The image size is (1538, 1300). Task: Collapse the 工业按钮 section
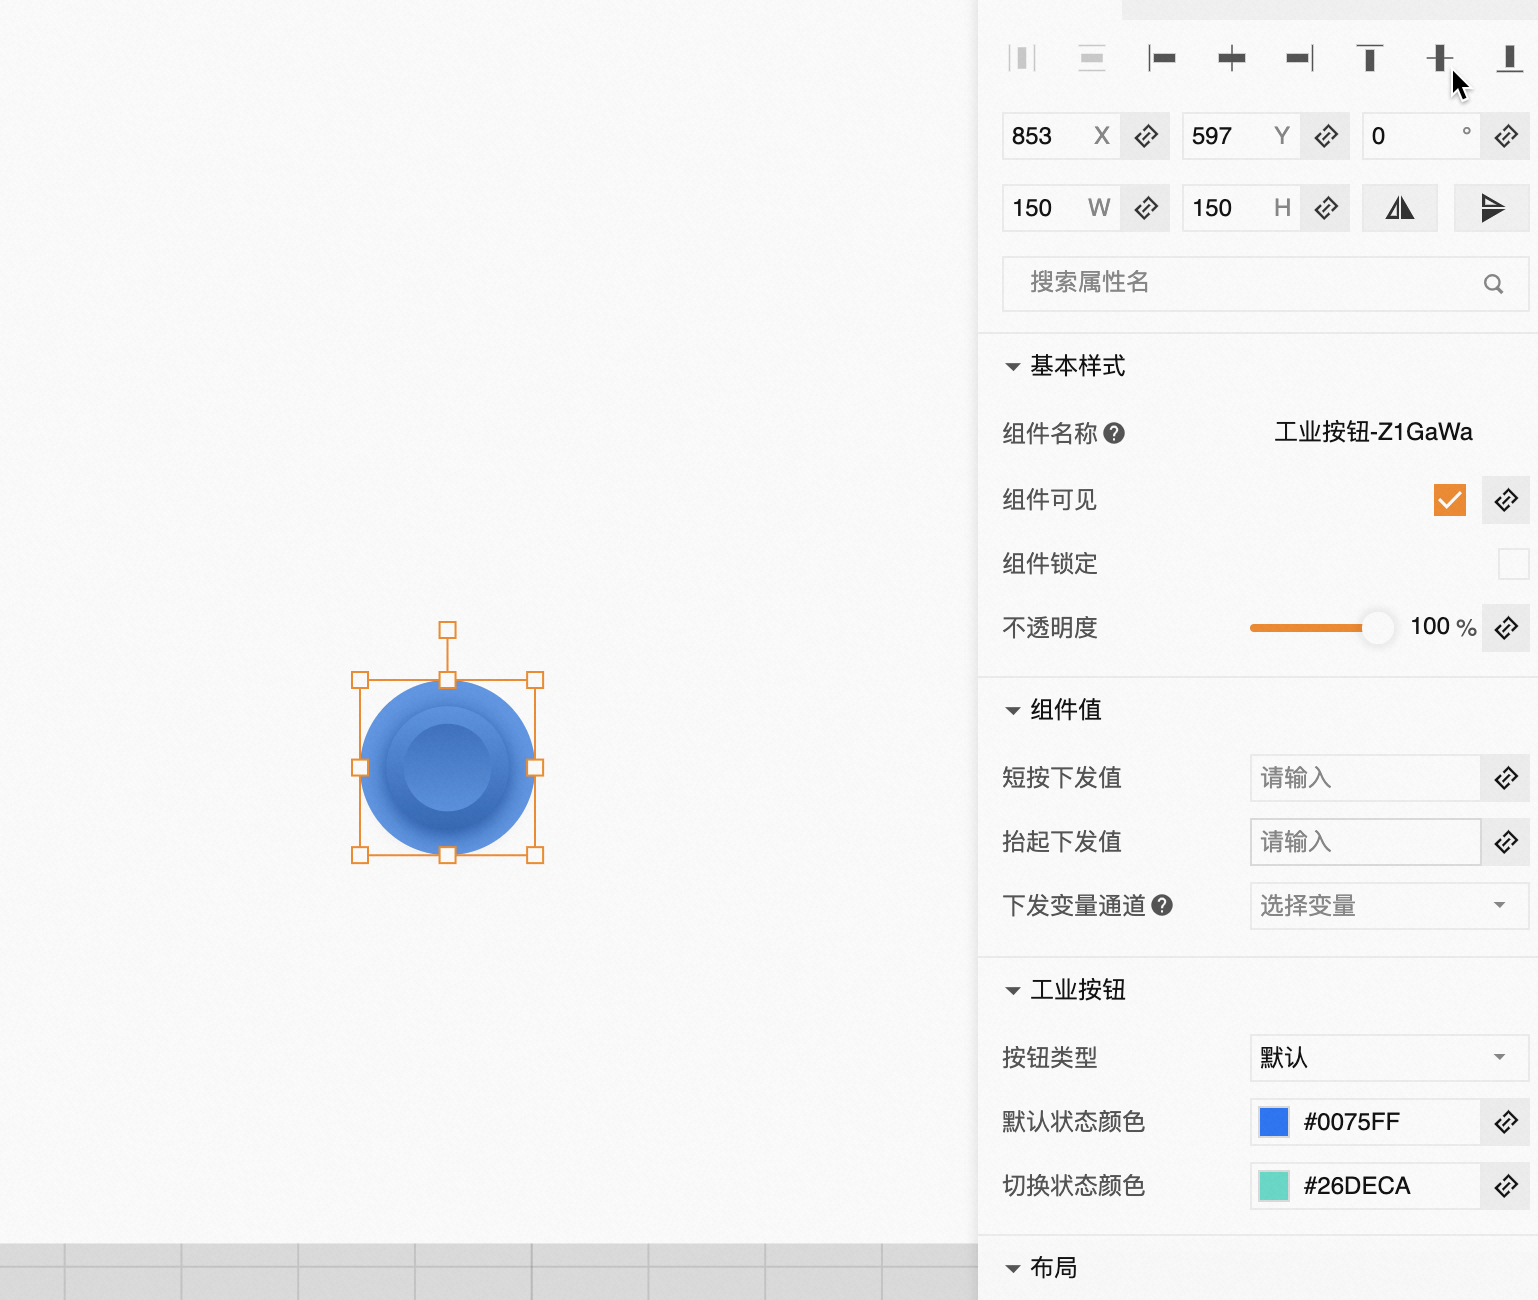1013,991
